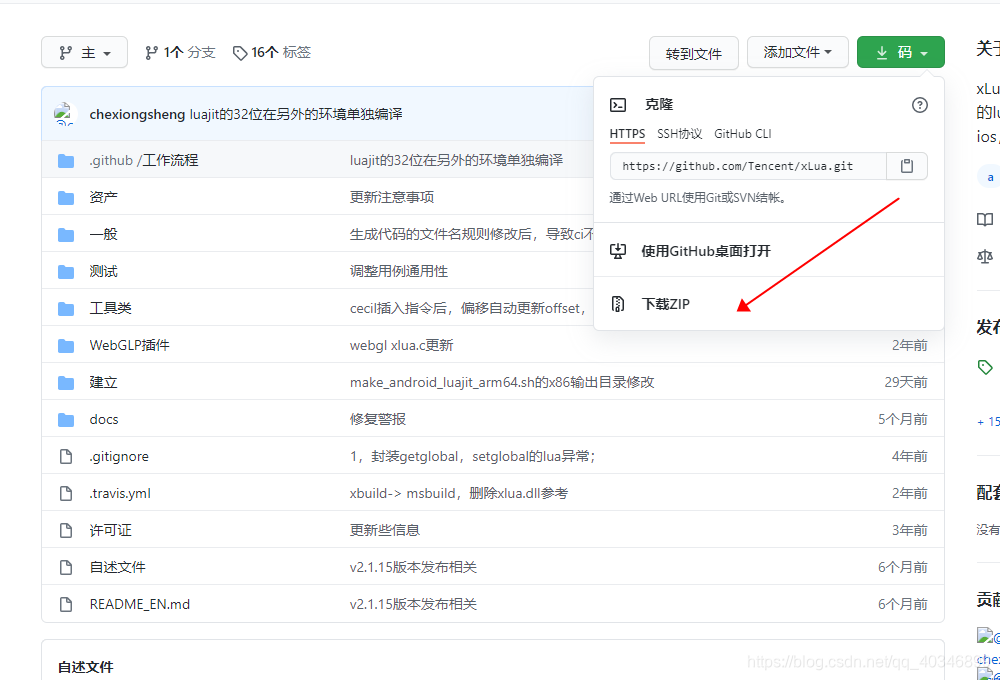Click the 29天前 timestamp
Viewport: 1000px width, 680px height.
coord(906,382)
